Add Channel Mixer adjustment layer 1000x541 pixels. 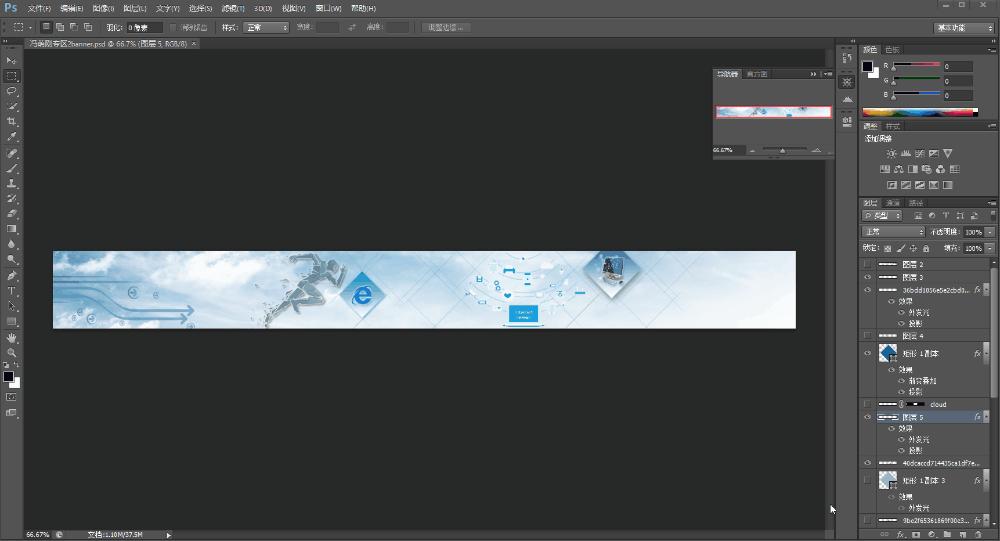pyautogui.click(x=941, y=170)
